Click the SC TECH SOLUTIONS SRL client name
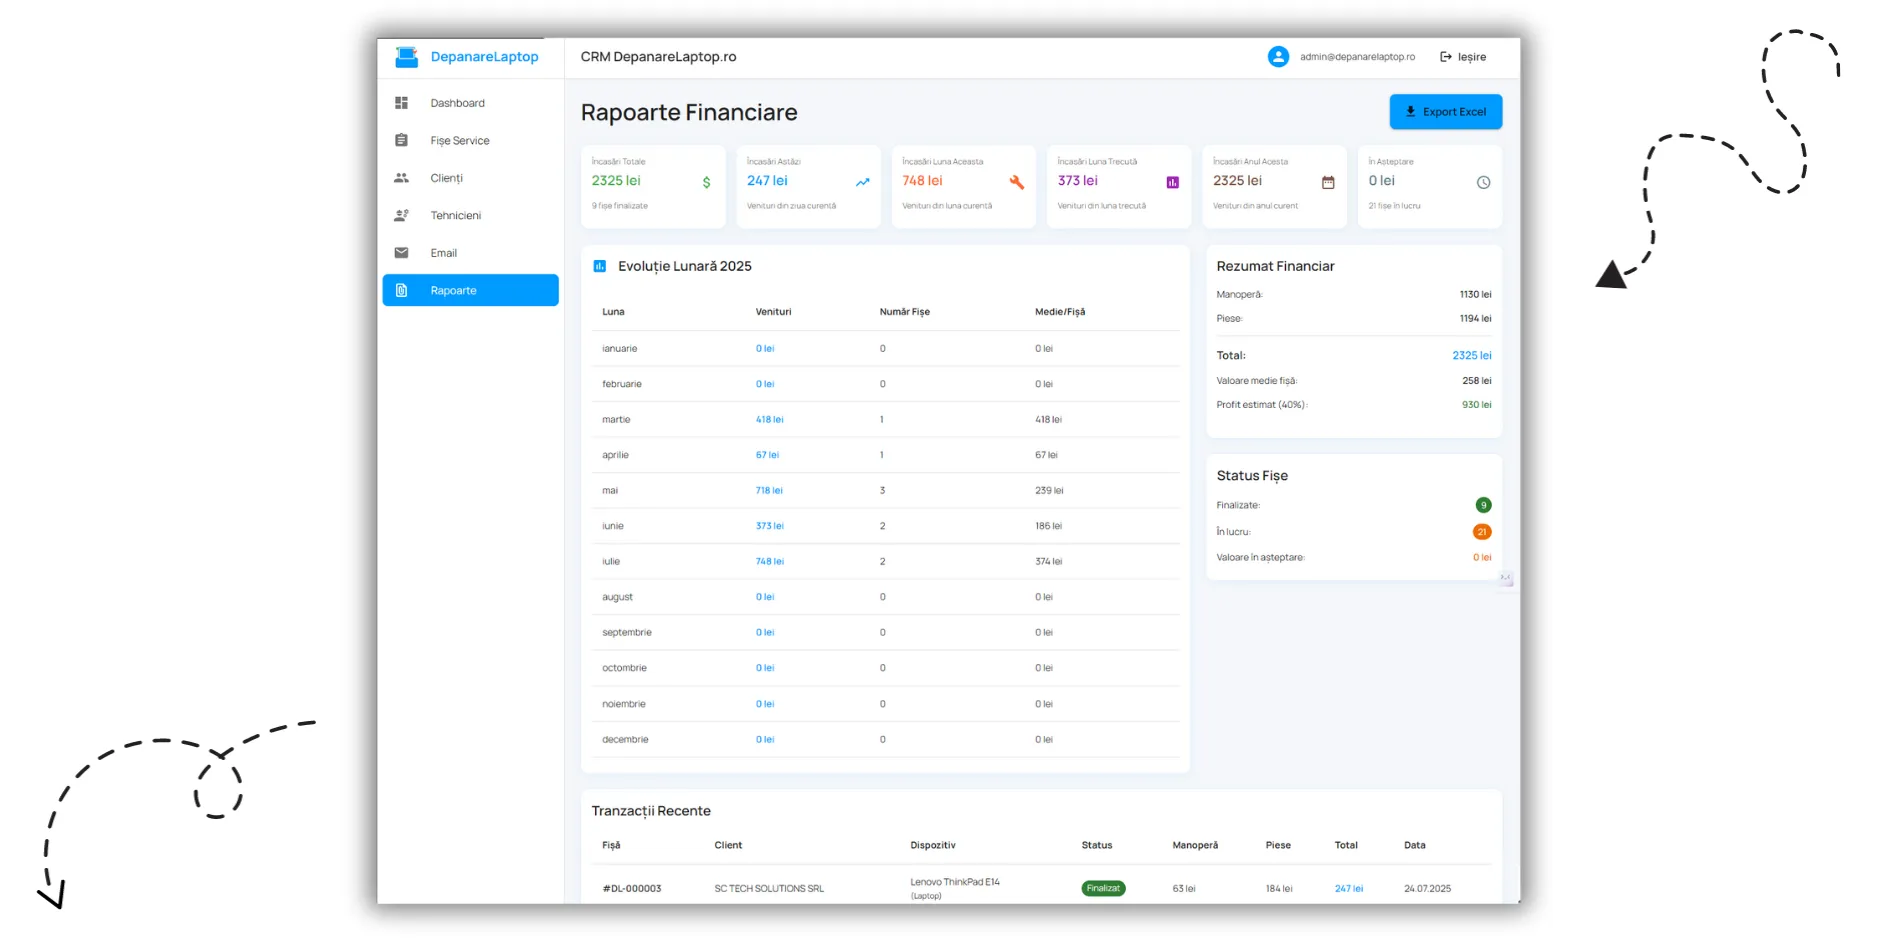This screenshot has width=1897, height=940. [x=769, y=888]
